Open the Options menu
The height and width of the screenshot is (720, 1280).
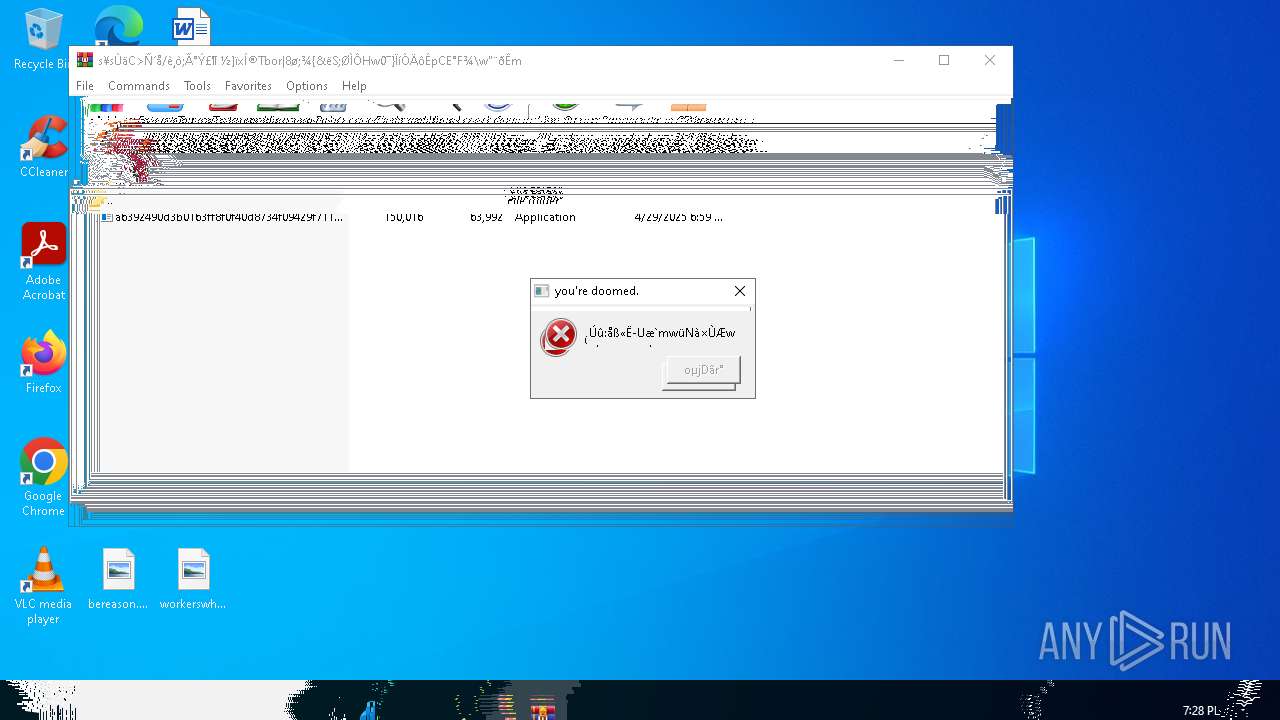click(x=307, y=86)
